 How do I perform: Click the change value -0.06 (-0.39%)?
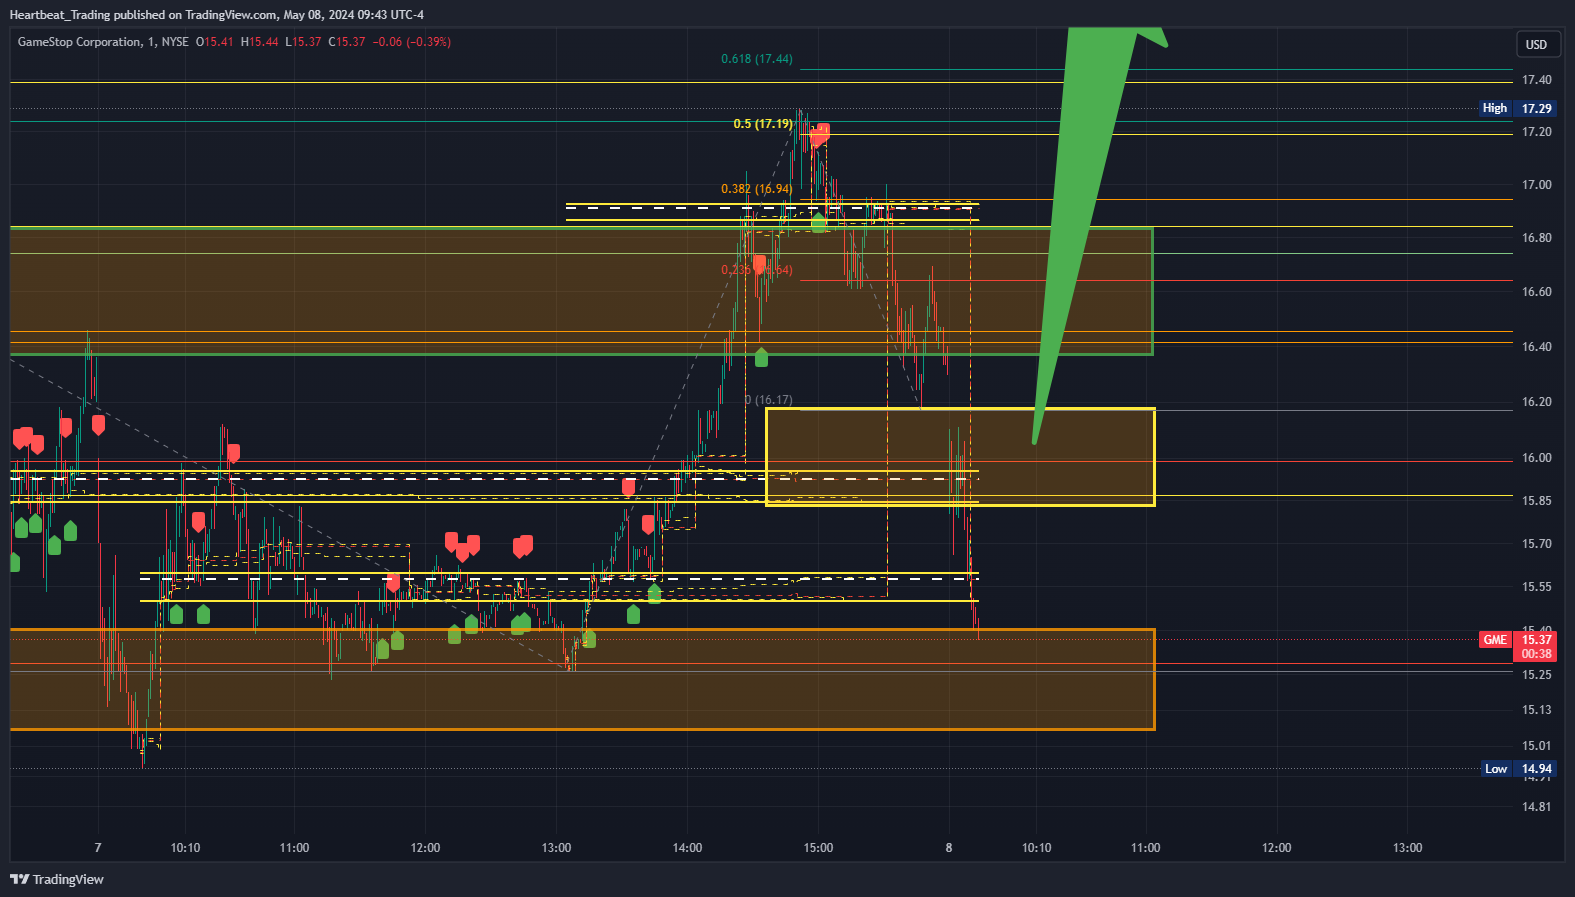pyautogui.click(x=411, y=42)
